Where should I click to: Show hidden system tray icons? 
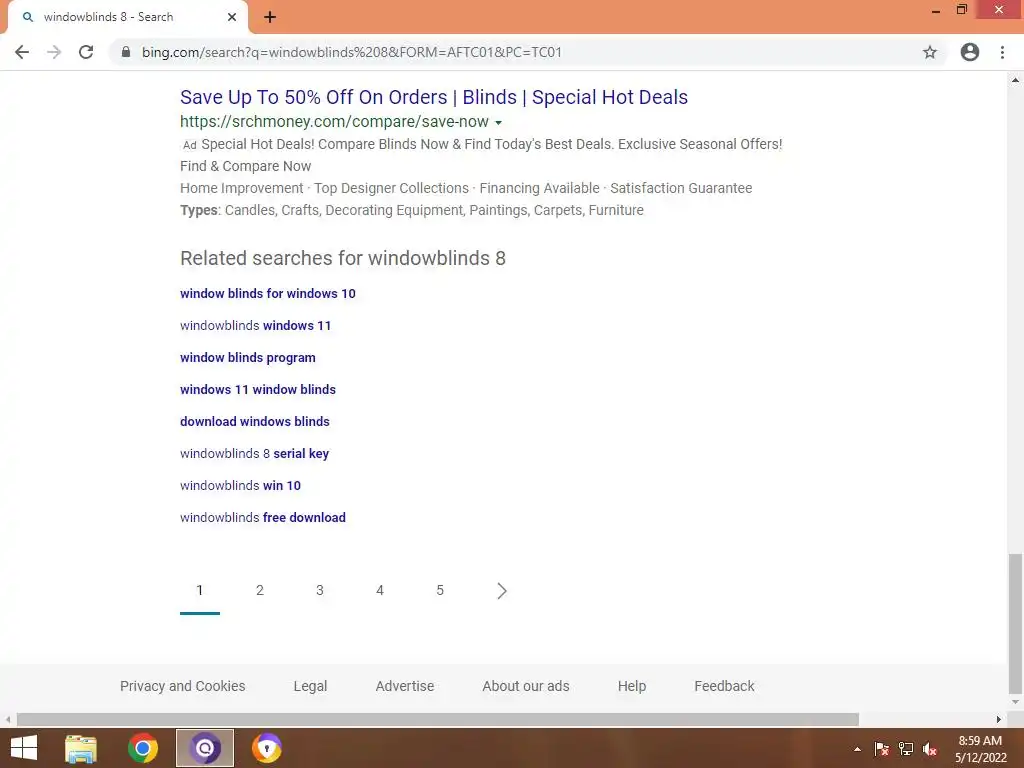click(857, 749)
